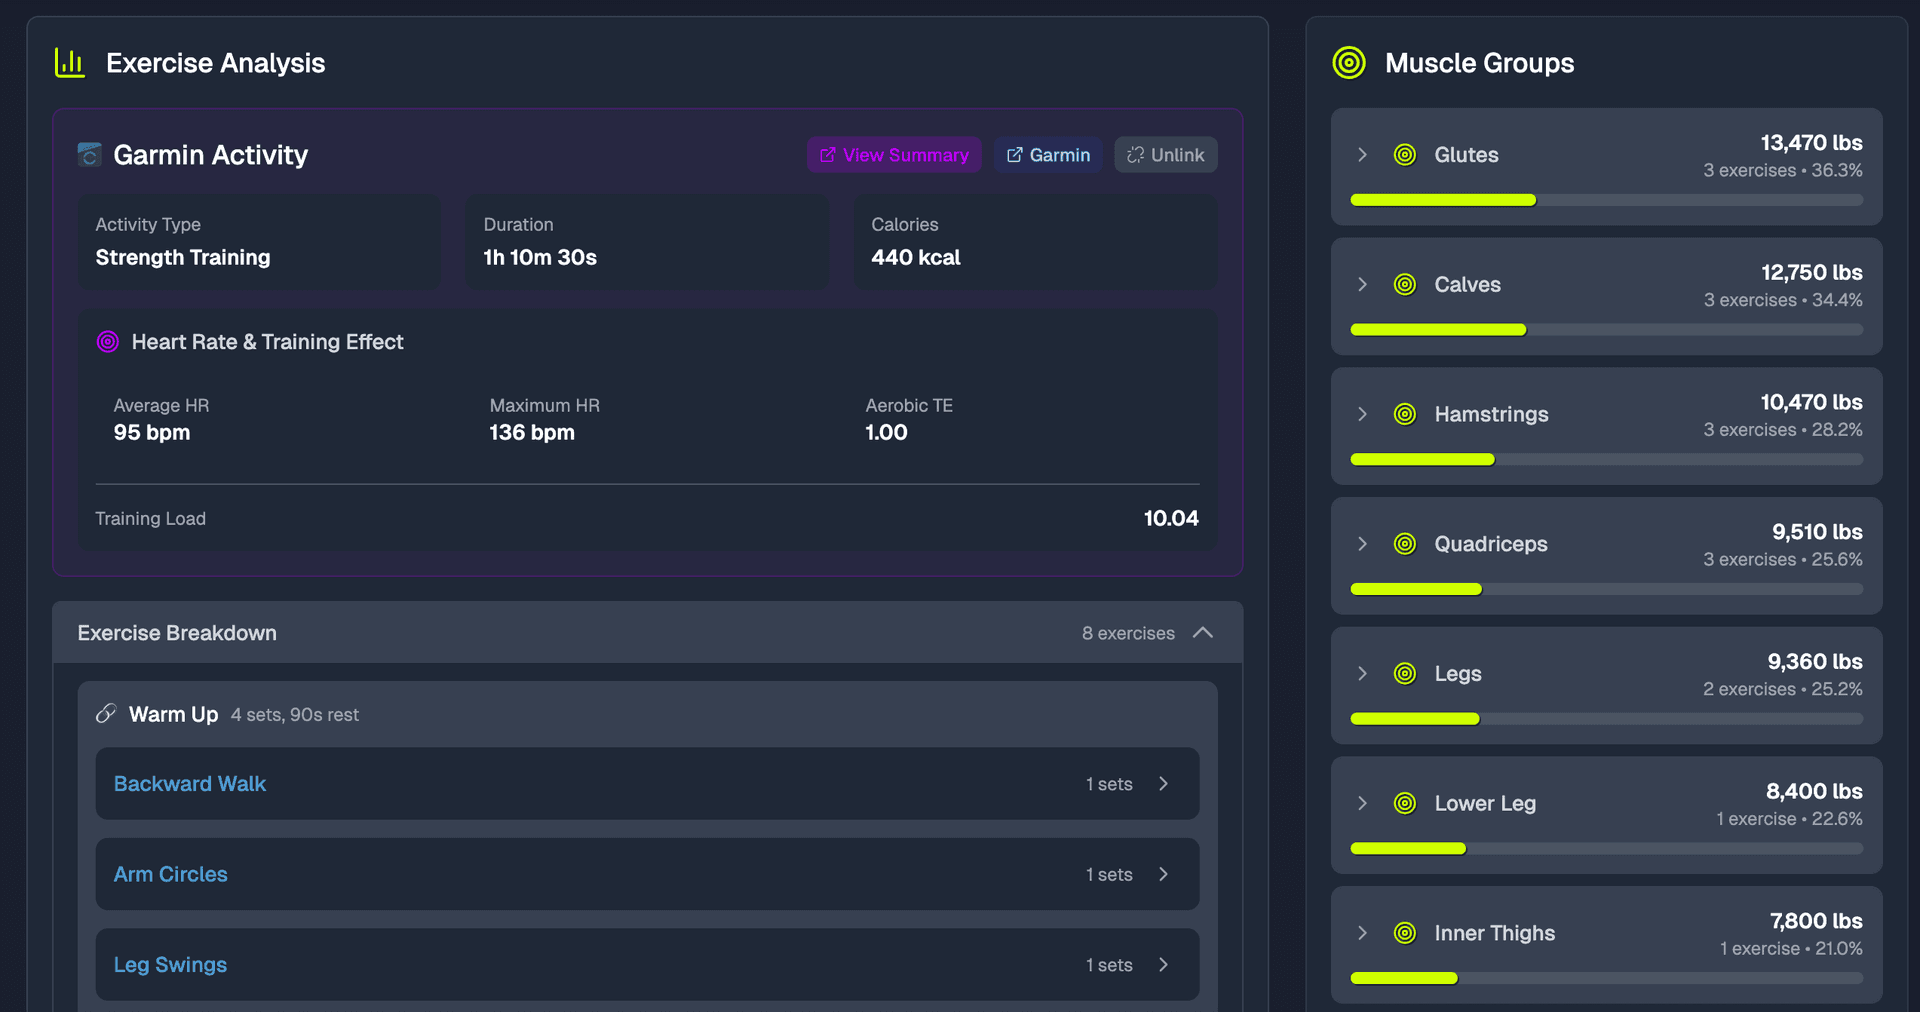Viewport: 1920px width, 1012px height.
Task: Click the Muscle Groups bullseye icon
Action: (x=1348, y=62)
